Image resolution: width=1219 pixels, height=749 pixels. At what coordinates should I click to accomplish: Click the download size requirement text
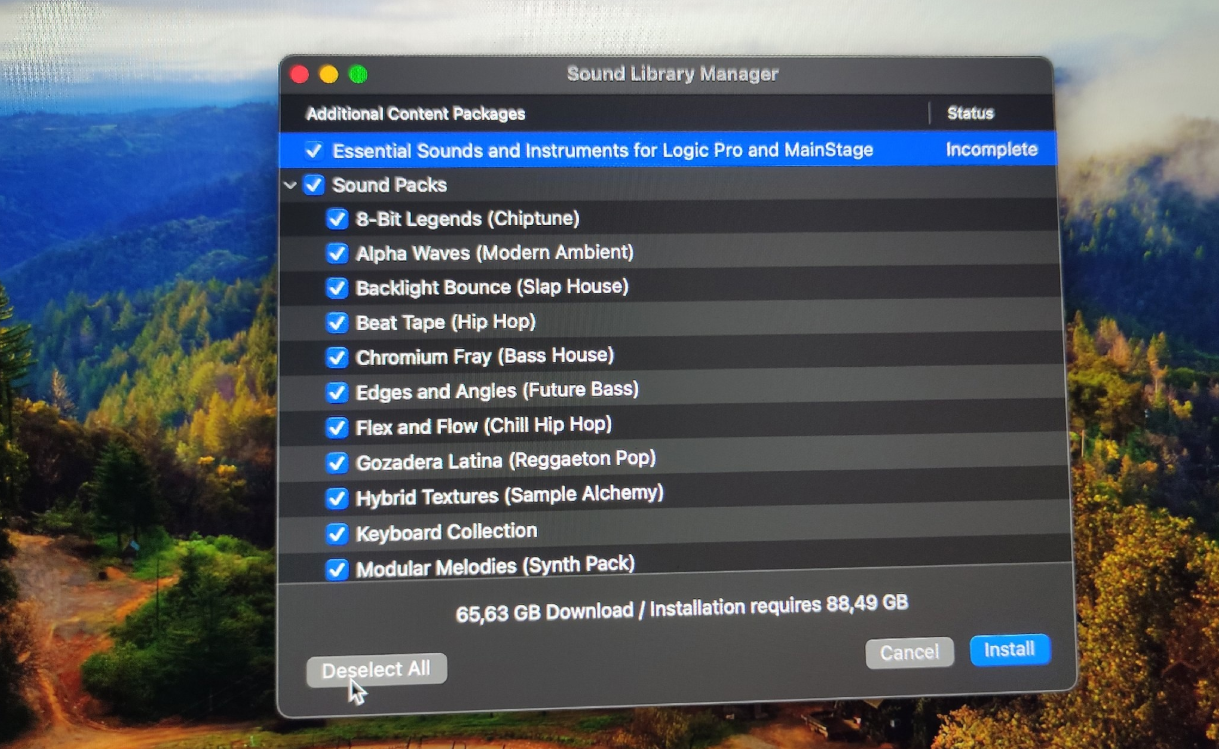tap(682, 608)
